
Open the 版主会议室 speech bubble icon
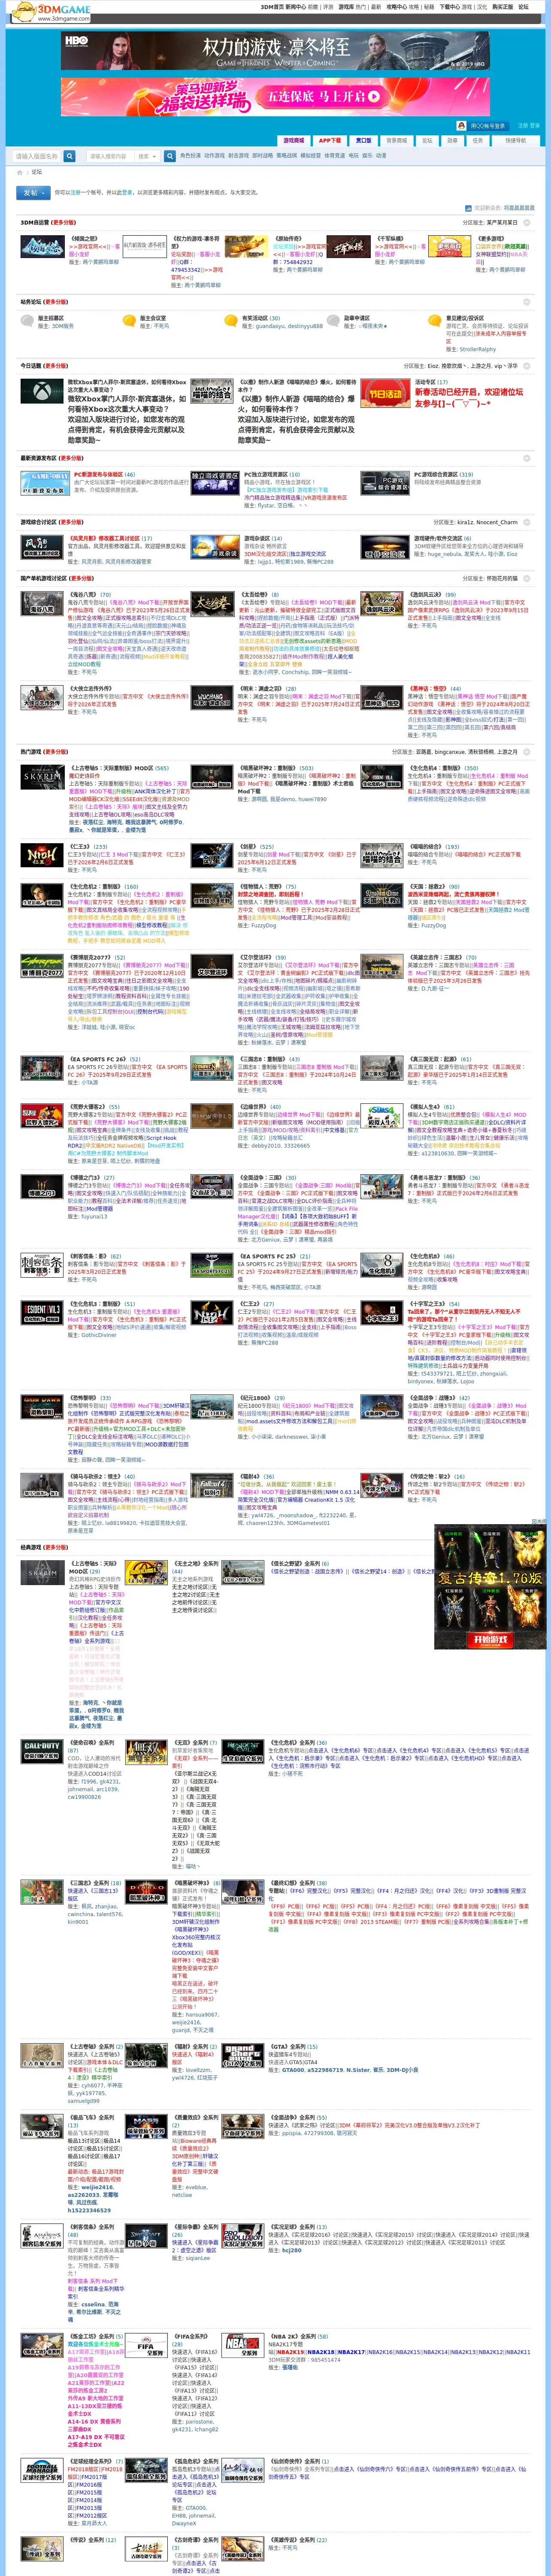pyautogui.click(x=129, y=321)
